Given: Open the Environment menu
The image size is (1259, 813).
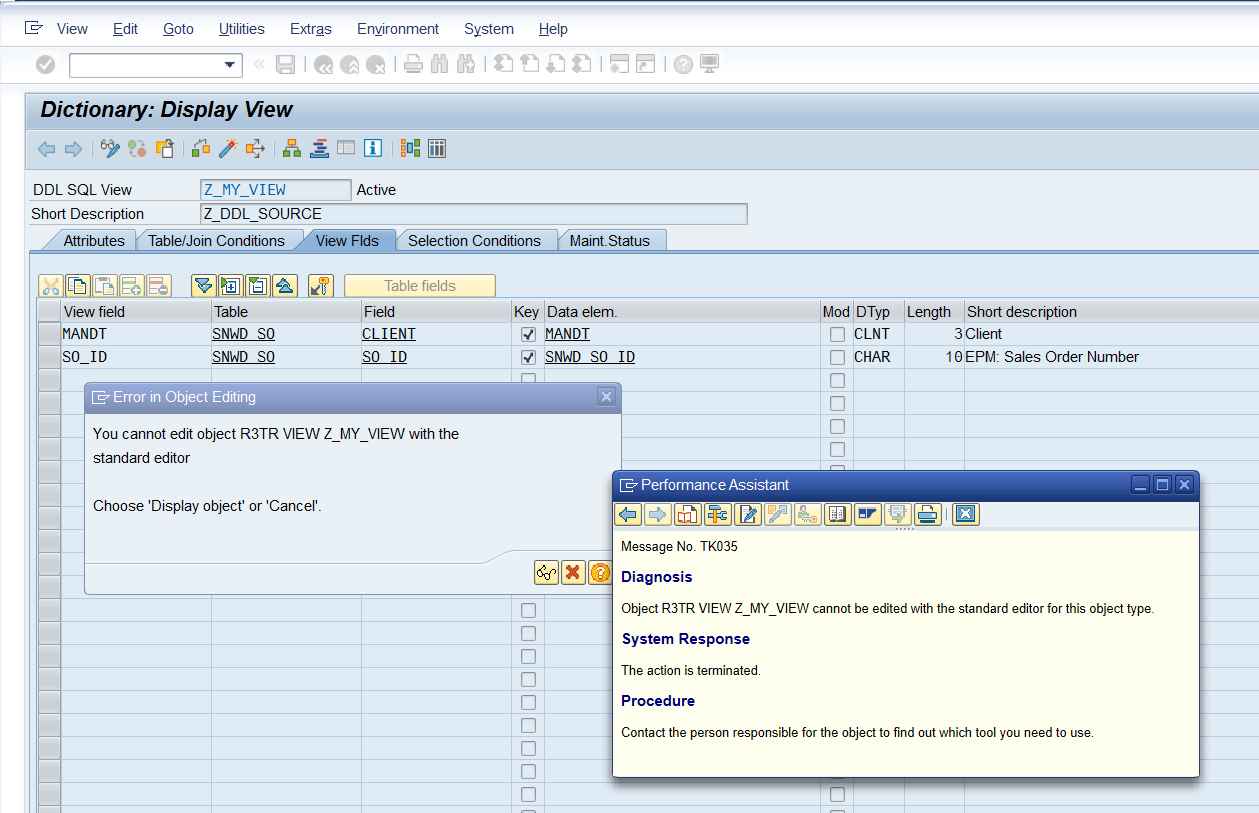Looking at the screenshot, I should (398, 29).
